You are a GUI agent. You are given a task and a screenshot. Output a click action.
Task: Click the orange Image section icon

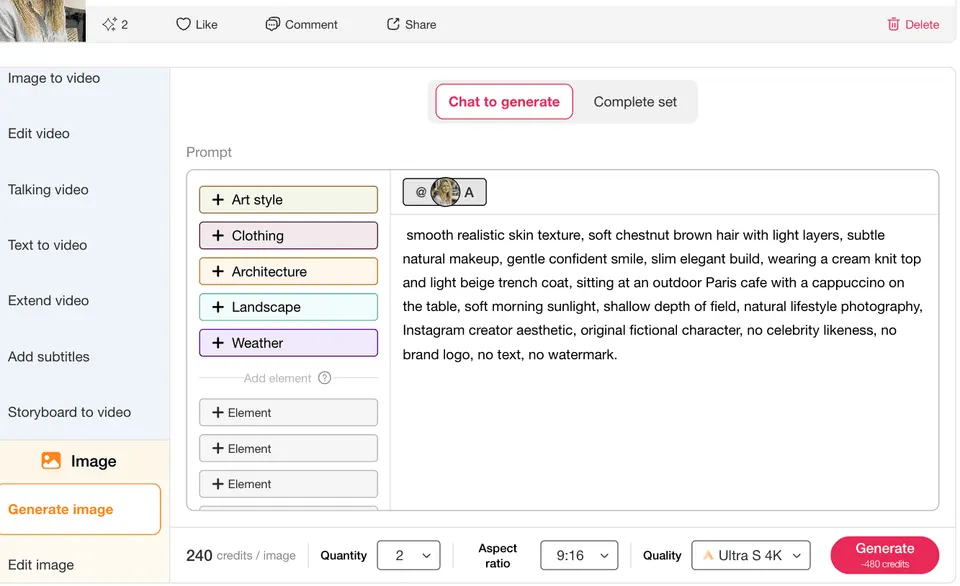(x=51, y=460)
